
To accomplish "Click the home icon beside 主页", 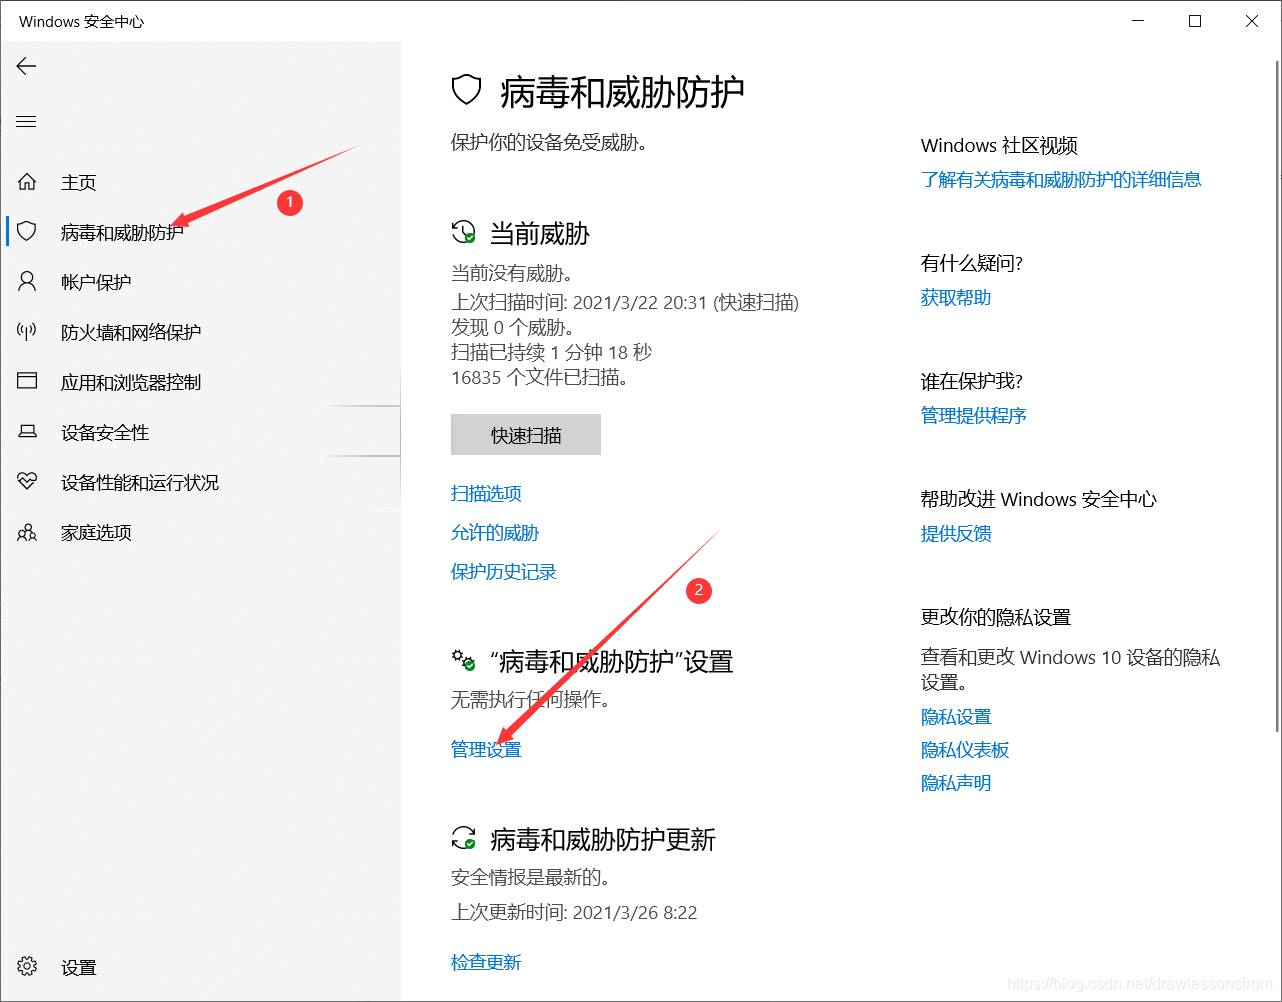I will 27,182.
